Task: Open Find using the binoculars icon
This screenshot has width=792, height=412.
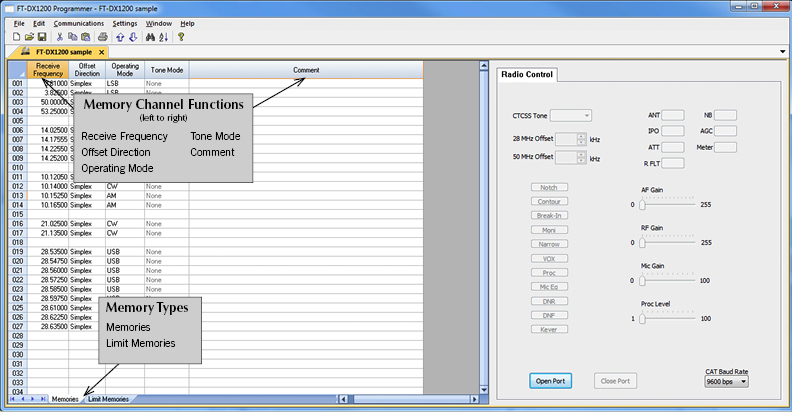Action: (150, 37)
